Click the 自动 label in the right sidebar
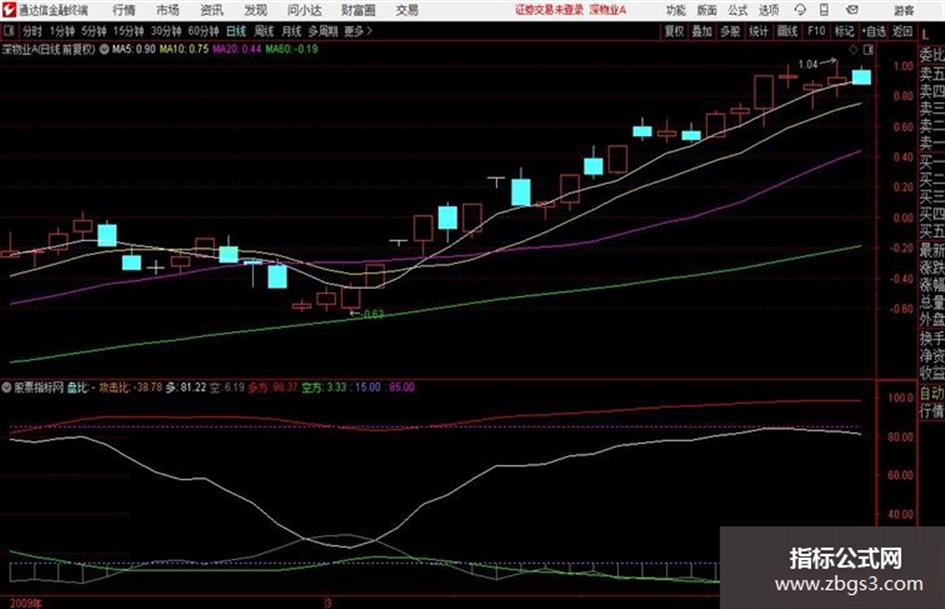 (932, 393)
